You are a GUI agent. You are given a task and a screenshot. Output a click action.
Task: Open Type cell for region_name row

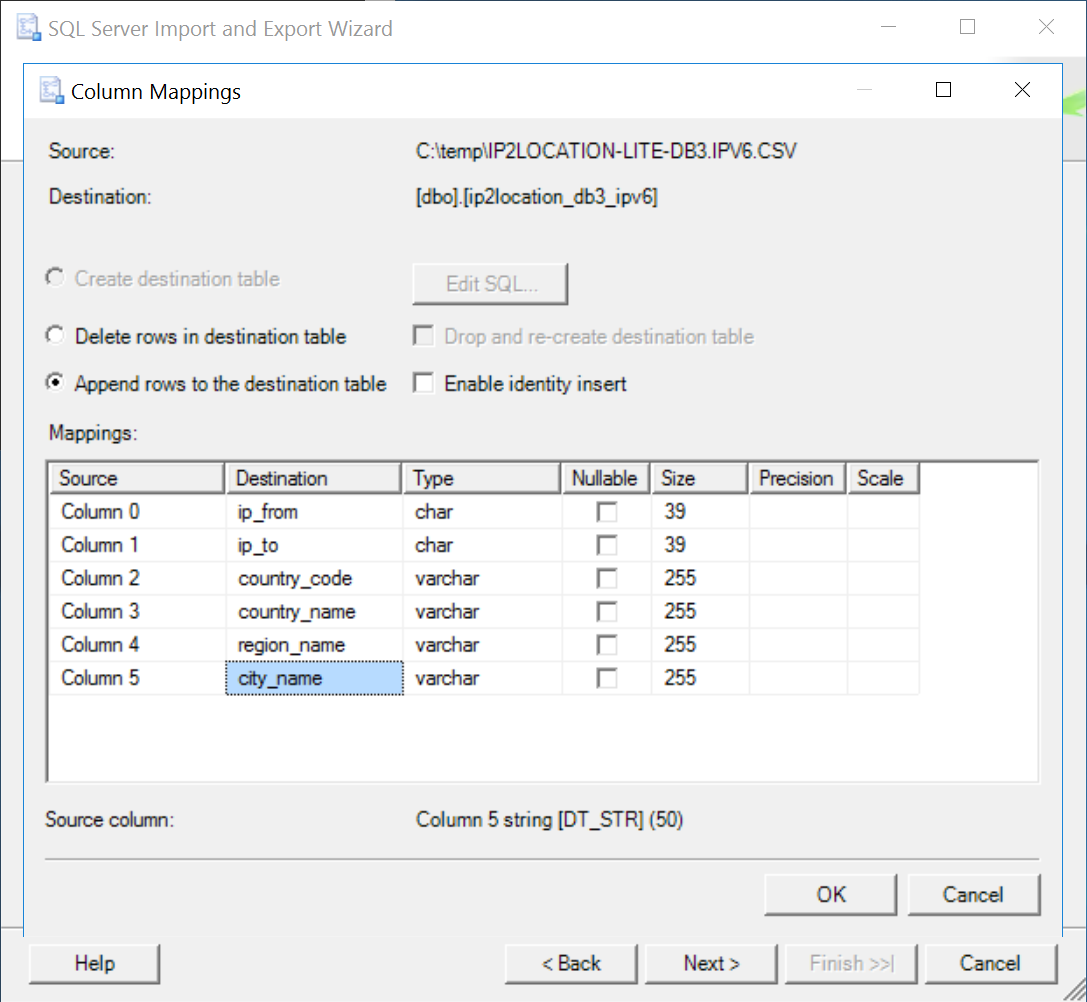[481, 645]
